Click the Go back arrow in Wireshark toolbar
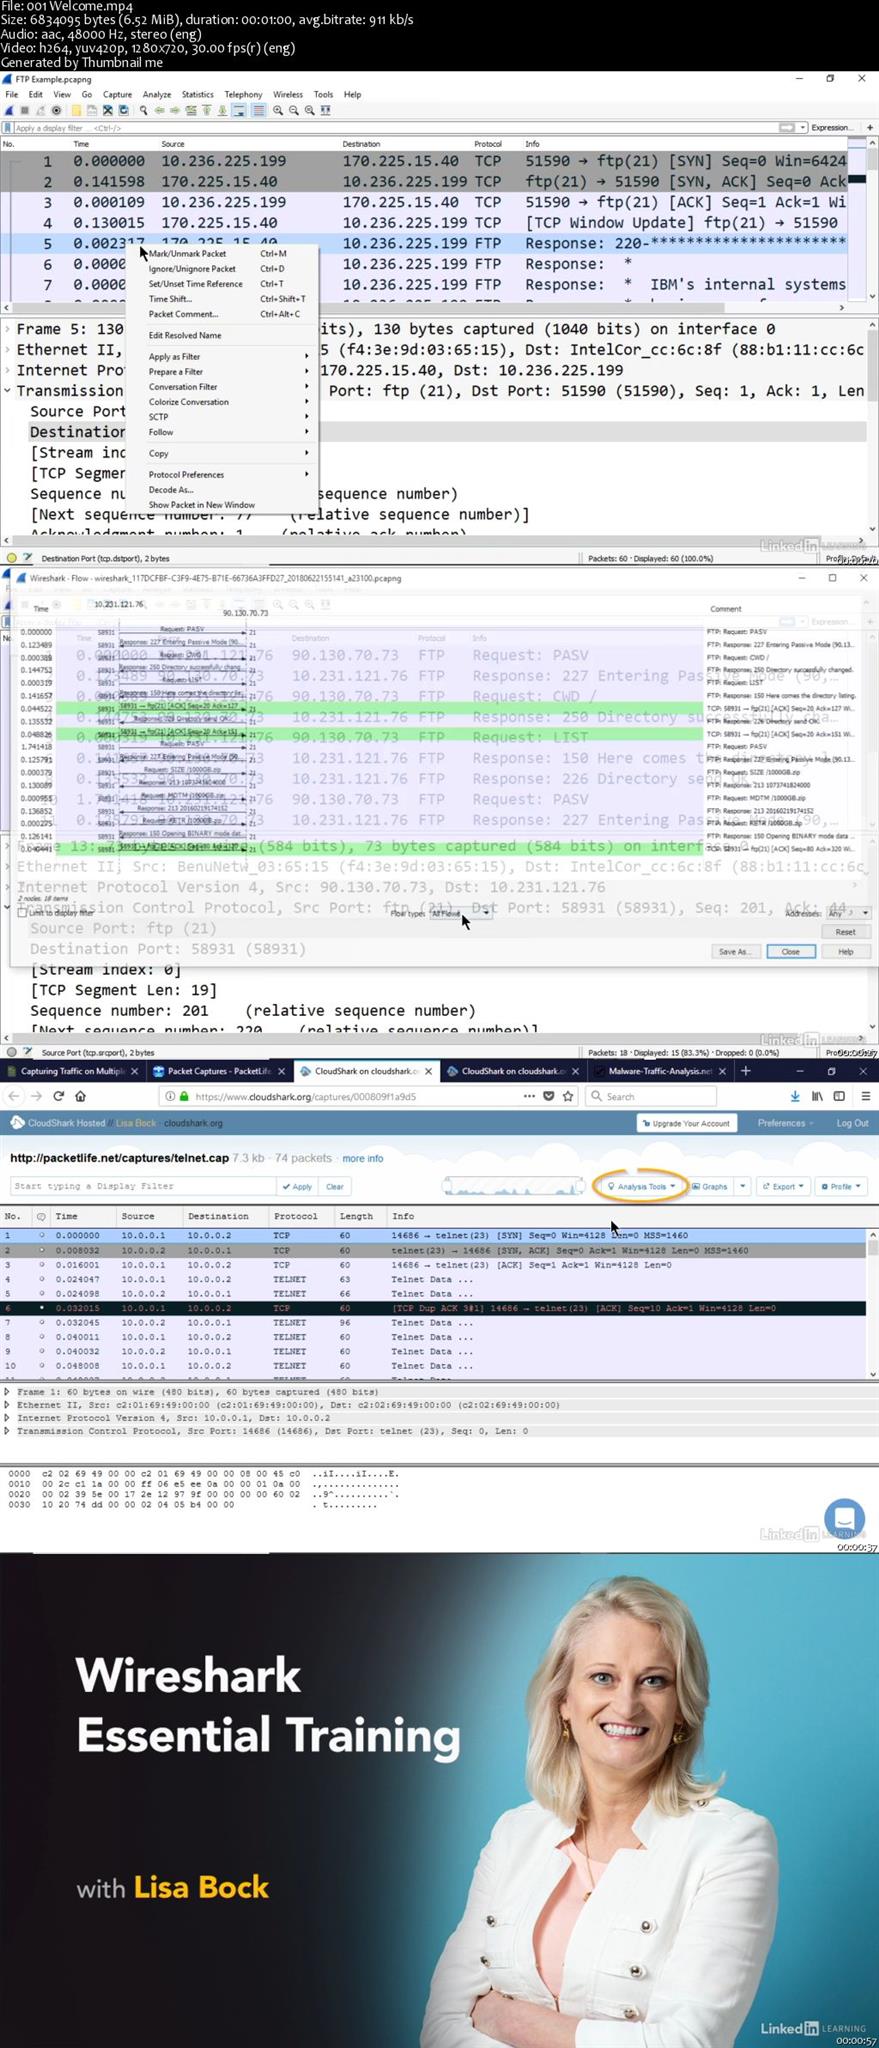Image resolution: width=879 pixels, height=2048 pixels. (160, 110)
